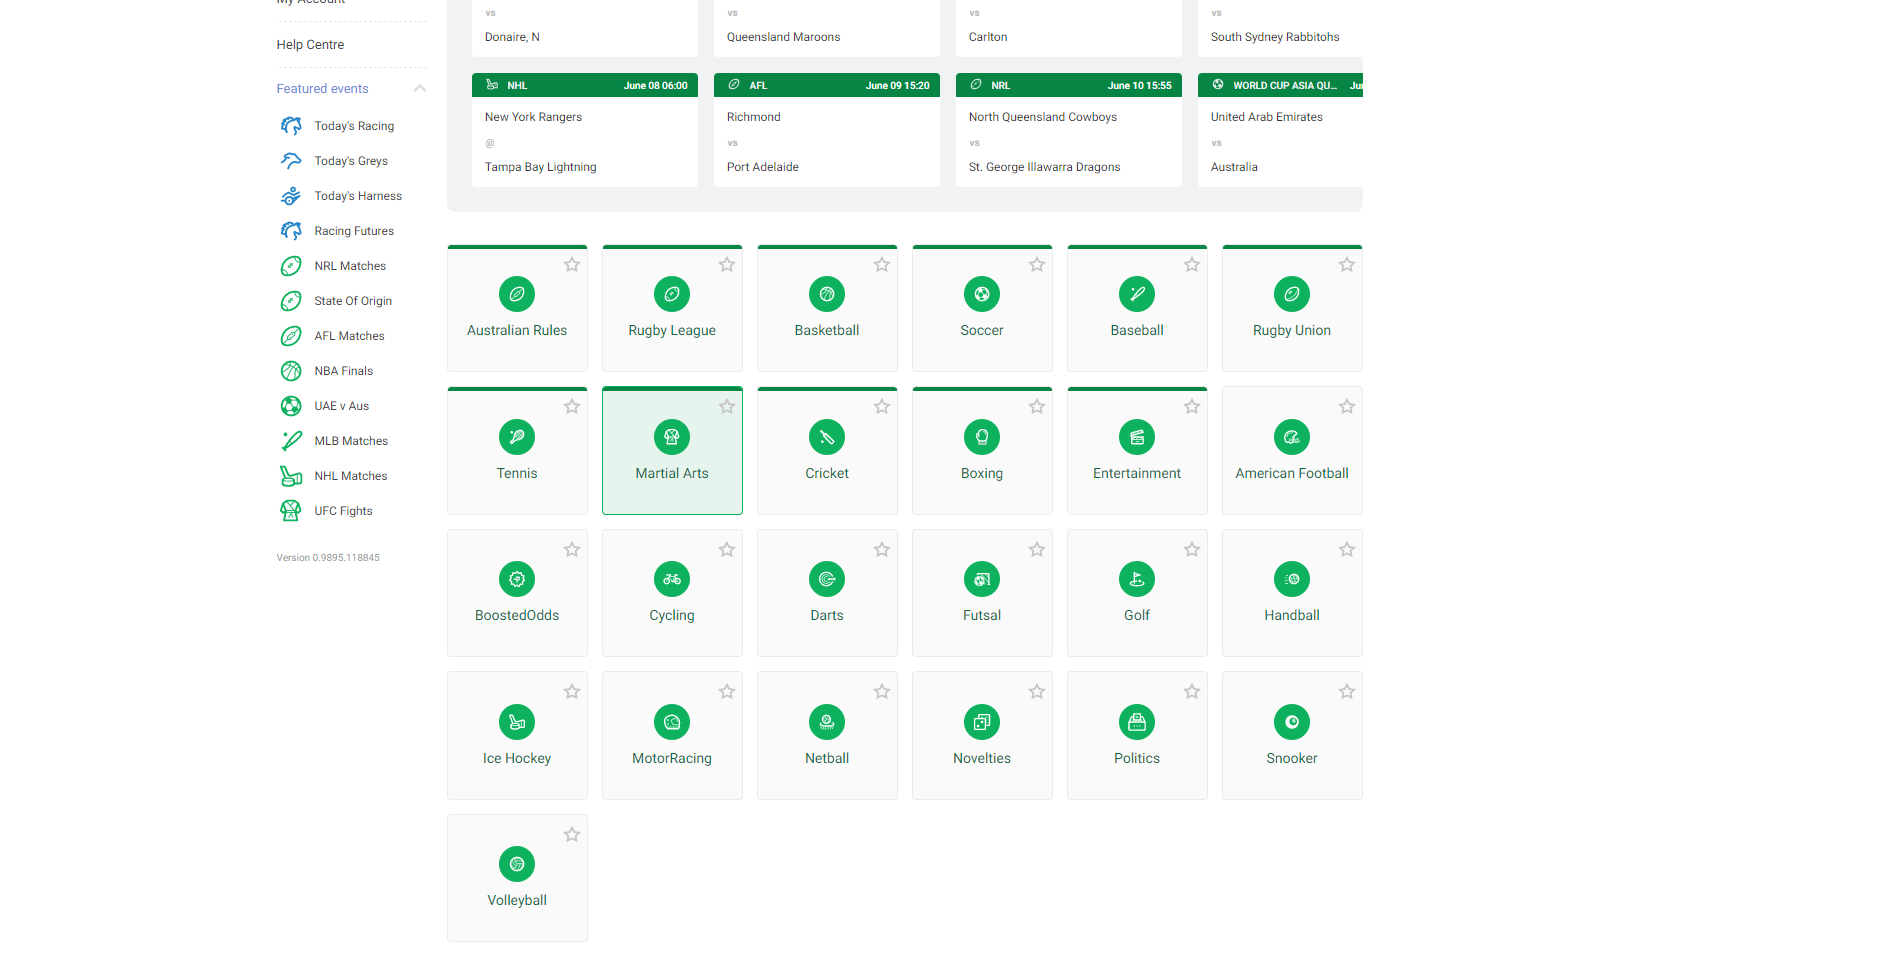The width and height of the screenshot is (1896, 957).
Task: Open the Golf flag icon
Action: pyautogui.click(x=1137, y=579)
